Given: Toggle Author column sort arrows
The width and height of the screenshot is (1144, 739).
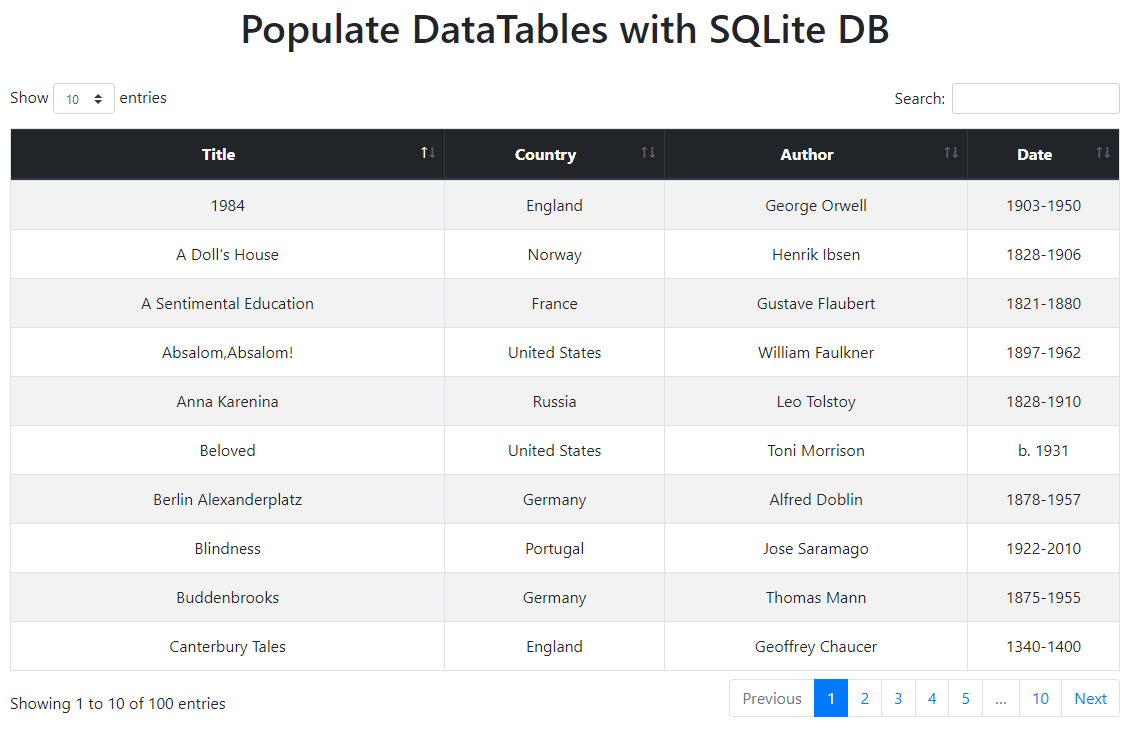Looking at the screenshot, I should pos(951,152).
